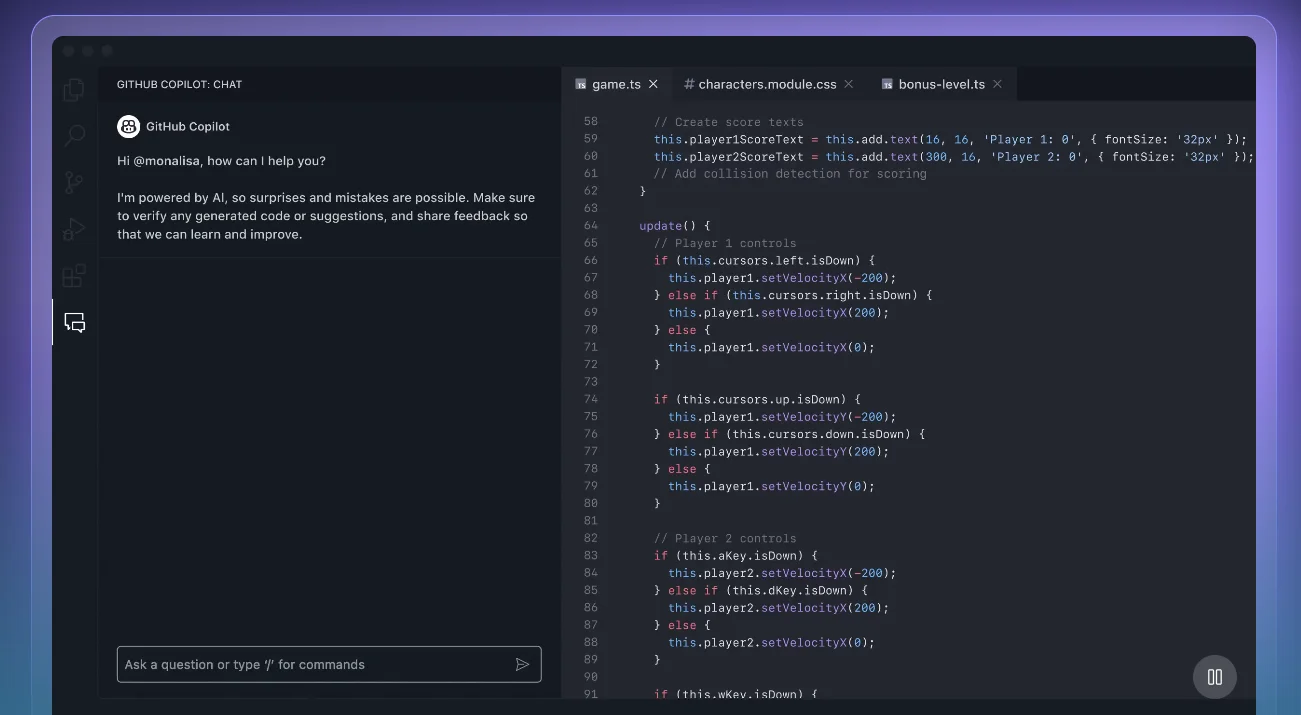Open the Search view icon
Image resolution: width=1301 pixels, height=715 pixels.
(74, 136)
